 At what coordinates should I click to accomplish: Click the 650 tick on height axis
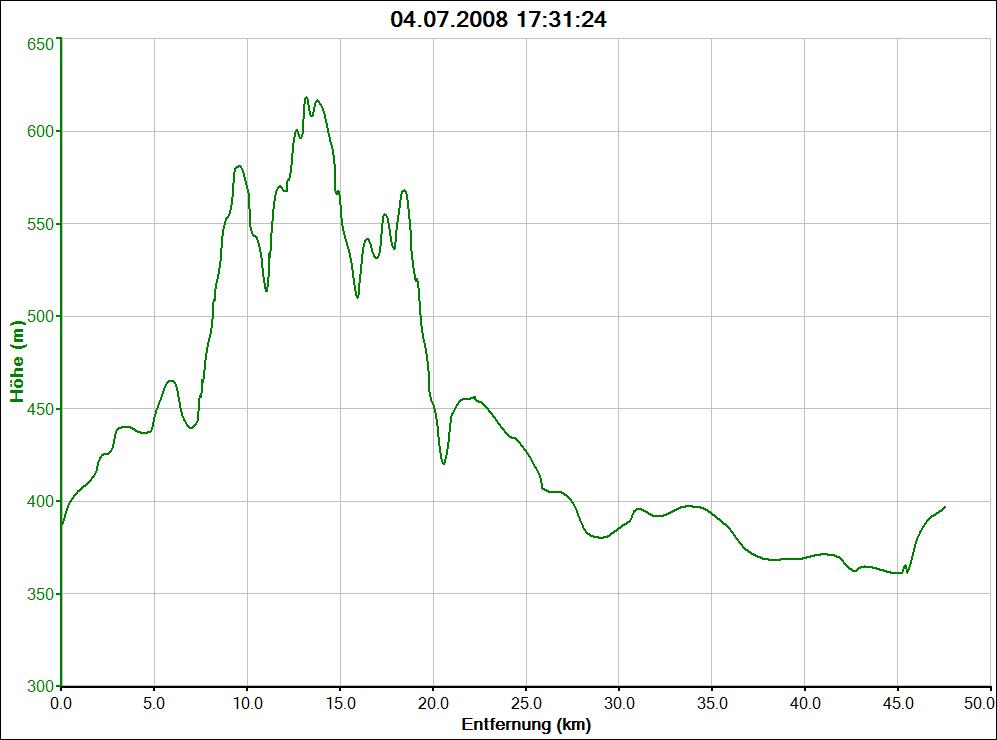coord(40,45)
